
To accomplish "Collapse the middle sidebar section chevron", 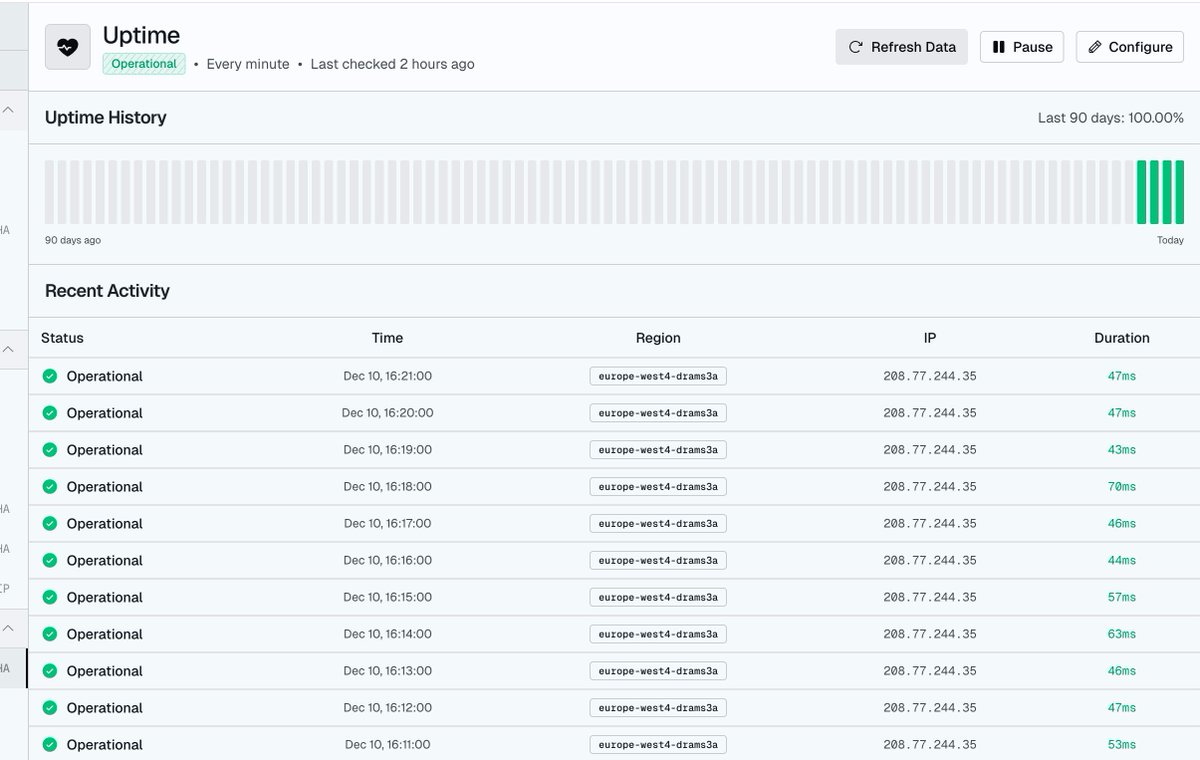I will pos(8,349).
